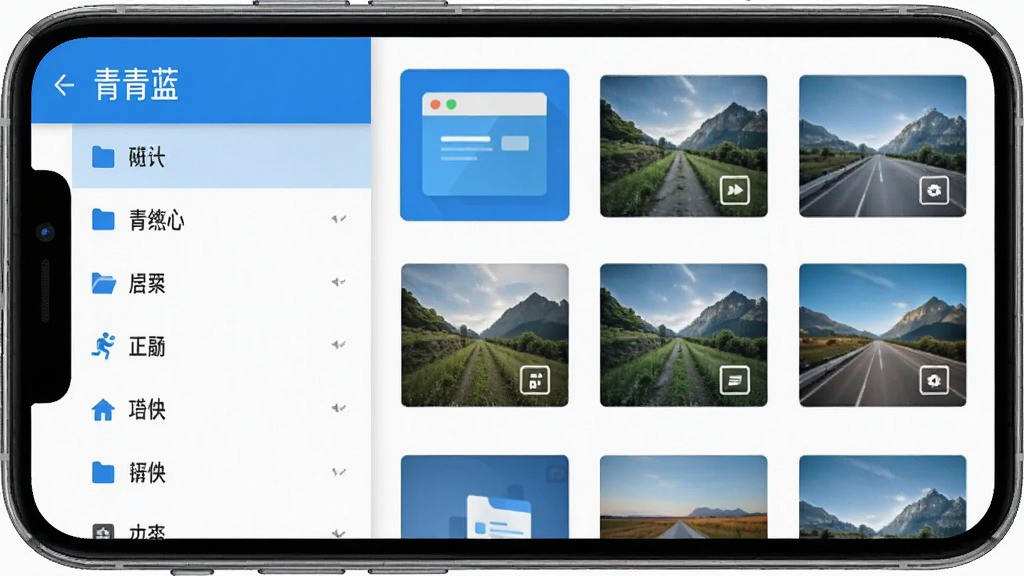Tap the gear badge on second-row highway photo

coord(934,380)
